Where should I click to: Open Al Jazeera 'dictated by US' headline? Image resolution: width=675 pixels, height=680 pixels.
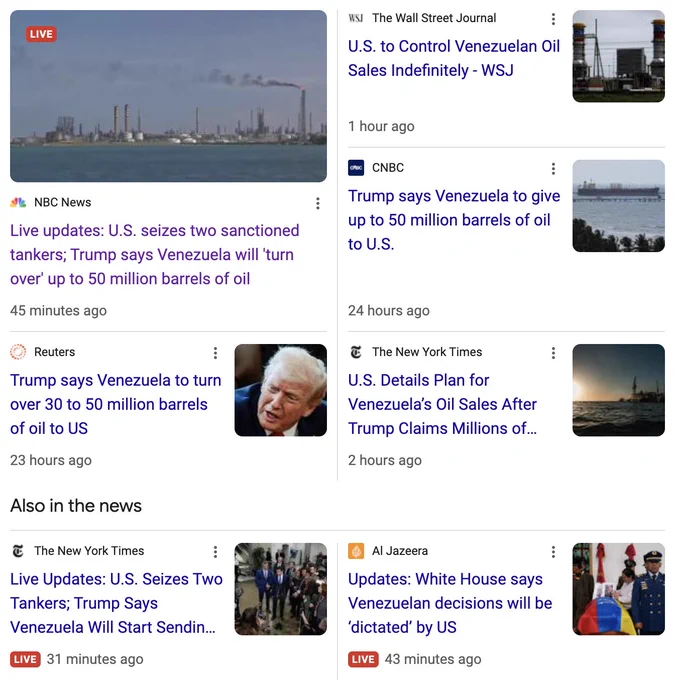click(450, 603)
